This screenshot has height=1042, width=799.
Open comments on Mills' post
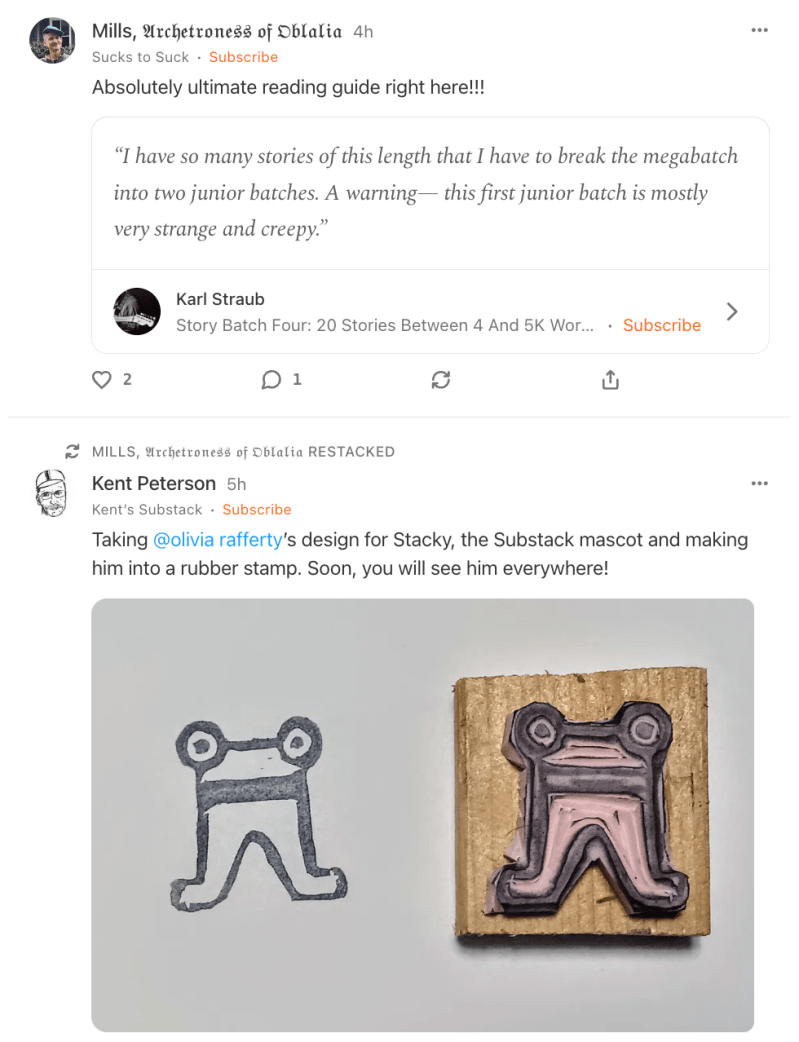click(x=271, y=380)
